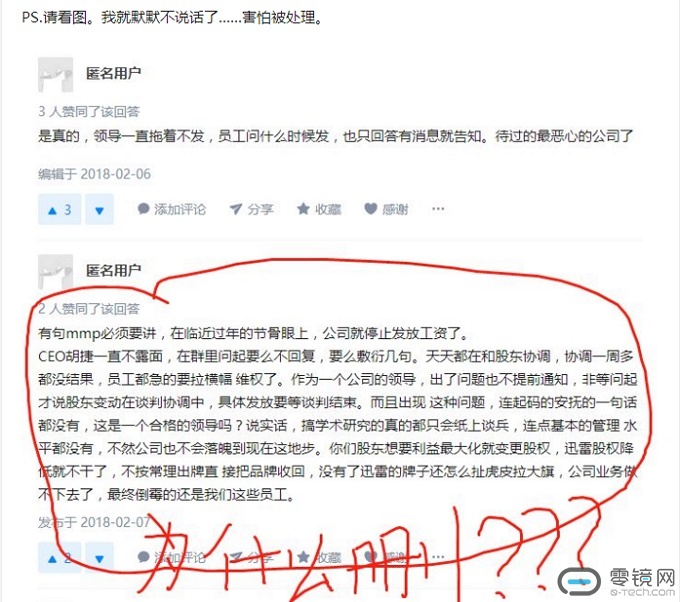Screen dimensions: 680x602
Task: Click the 零镜网 watermark logo
Action: point(616,582)
